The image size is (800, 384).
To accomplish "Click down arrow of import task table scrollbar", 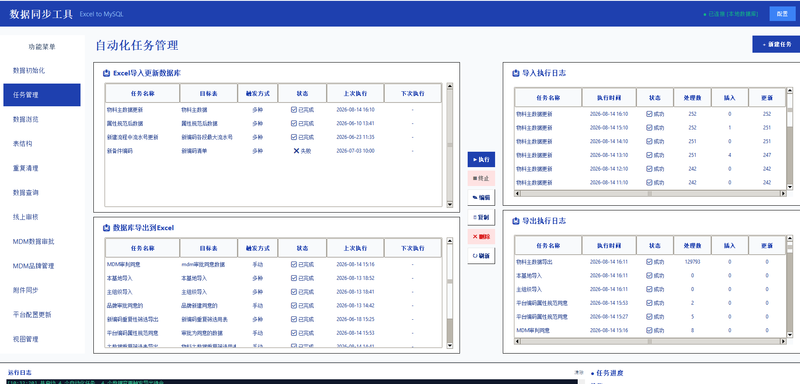I will 449,204.
